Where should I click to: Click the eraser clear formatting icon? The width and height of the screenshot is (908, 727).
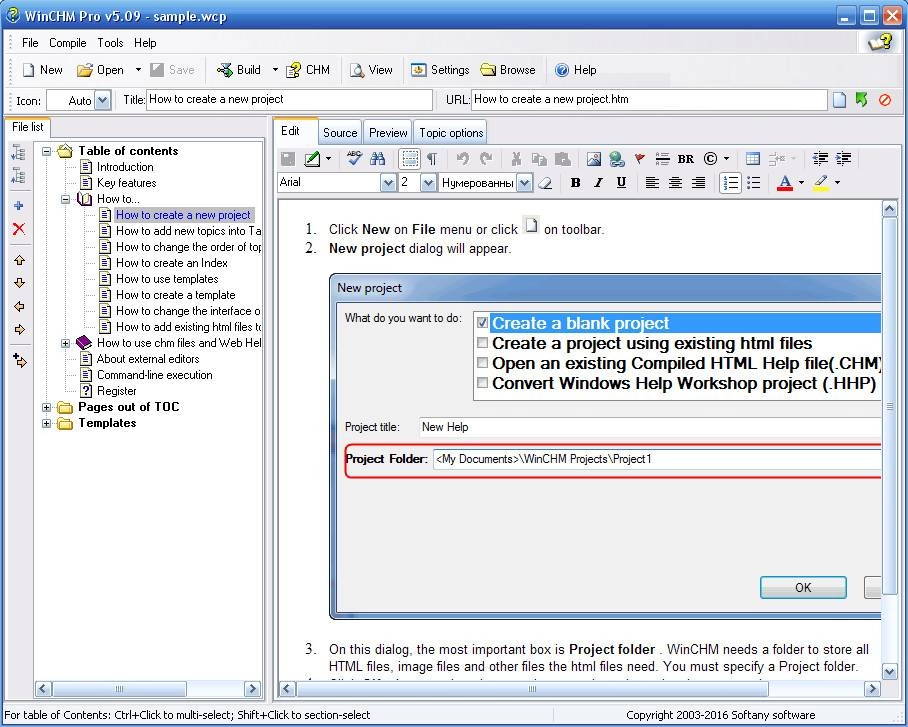click(545, 183)
